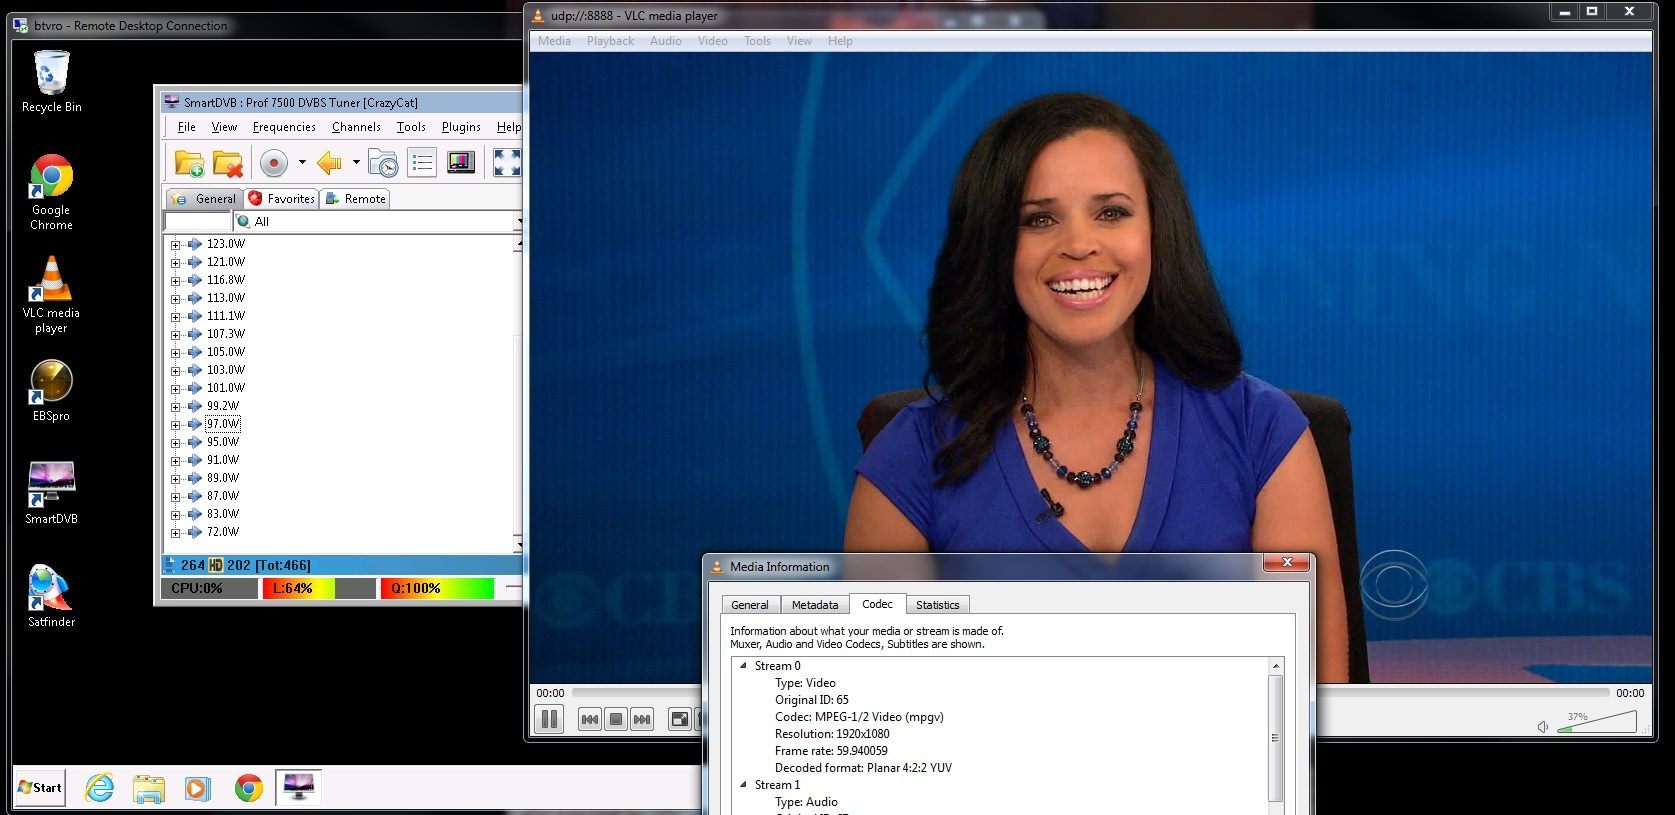This screenshot has height=815, width=1675.
Task: Click the yellow back arrow in SmartDVB
Action: (329, 163)
